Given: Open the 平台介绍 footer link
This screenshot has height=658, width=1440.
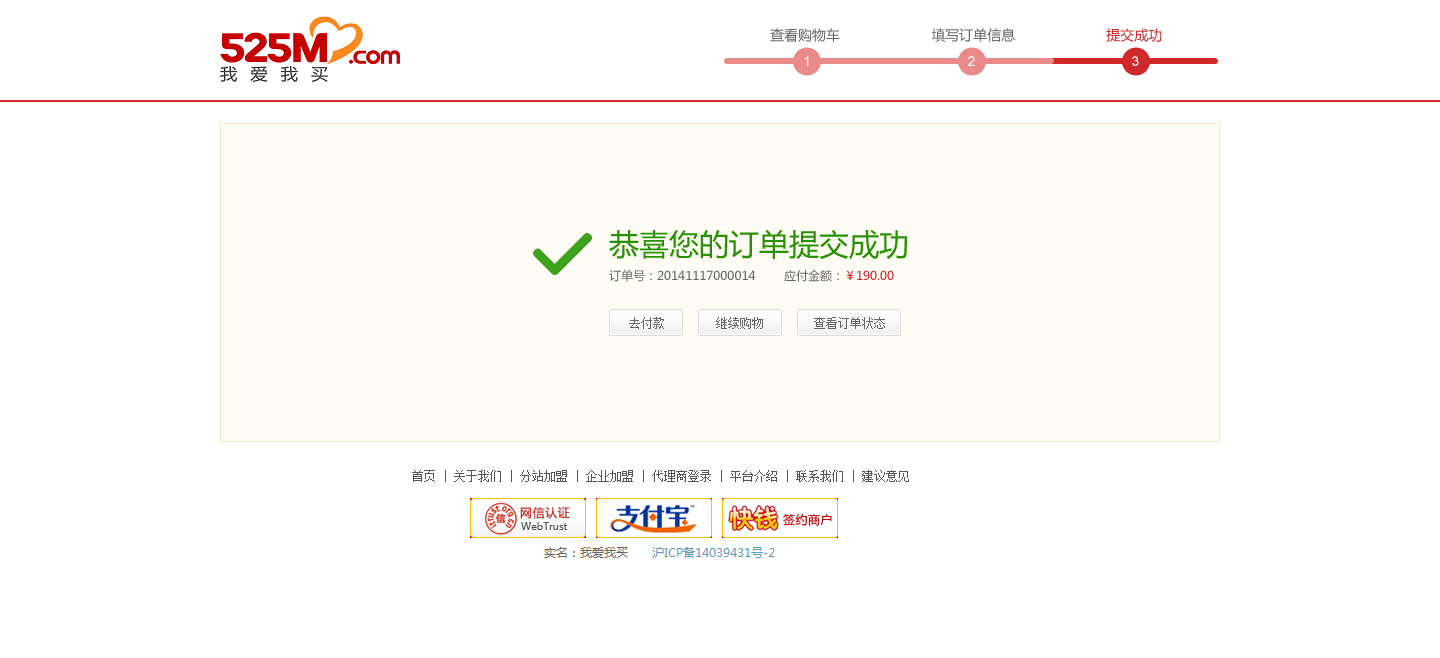Looking at the screenshot, I should coord(754,476).
